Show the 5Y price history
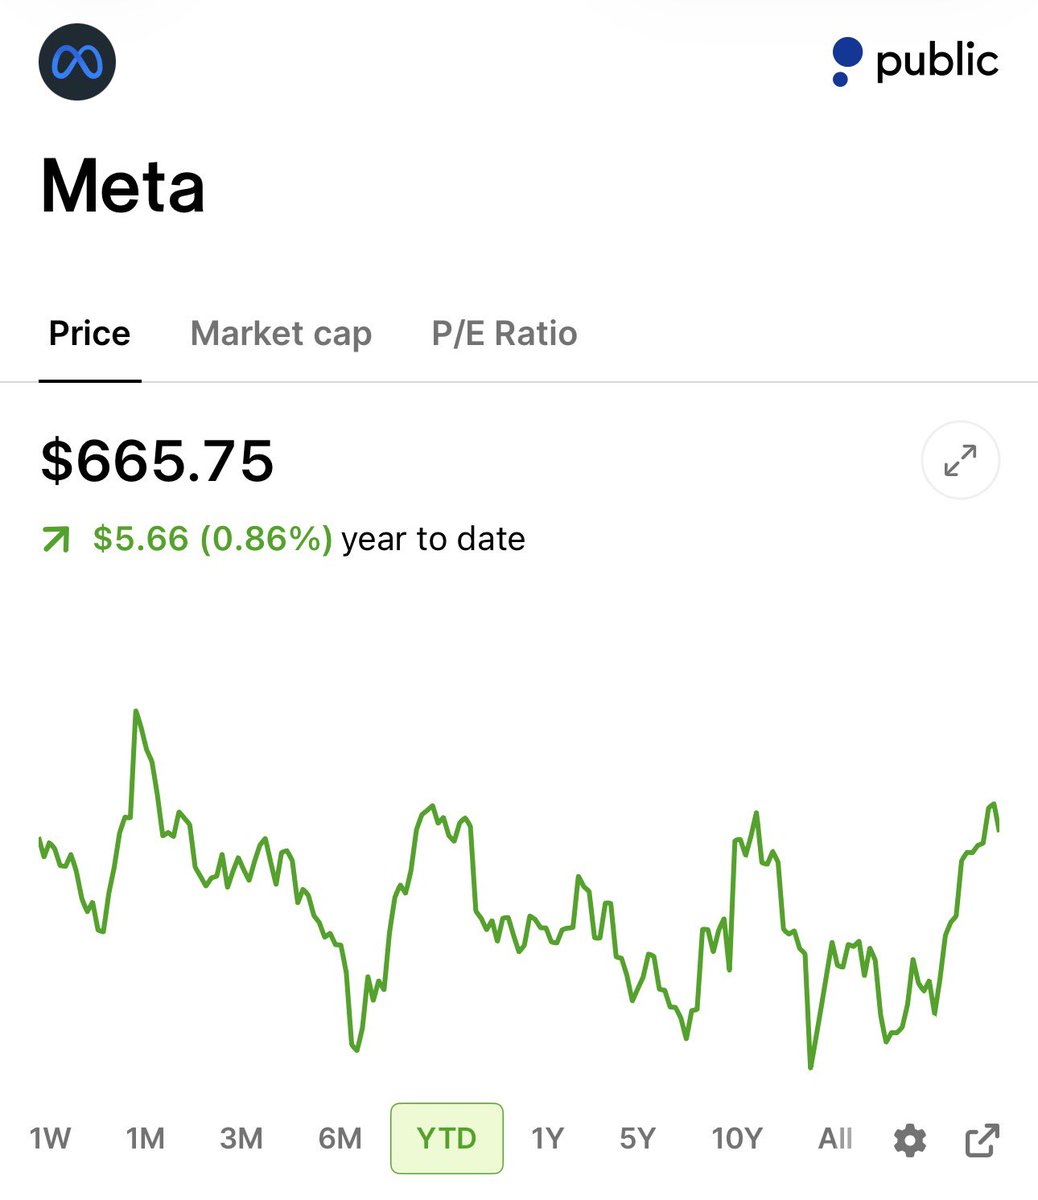Viewport: 1038px width, 1200px height. click(x=637, y=1138)
